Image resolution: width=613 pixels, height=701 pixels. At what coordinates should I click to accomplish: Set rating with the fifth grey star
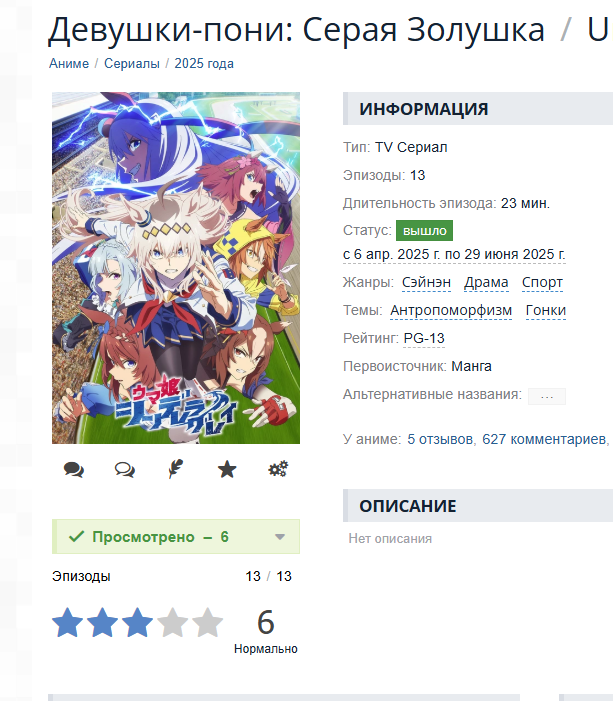point(207,622)
